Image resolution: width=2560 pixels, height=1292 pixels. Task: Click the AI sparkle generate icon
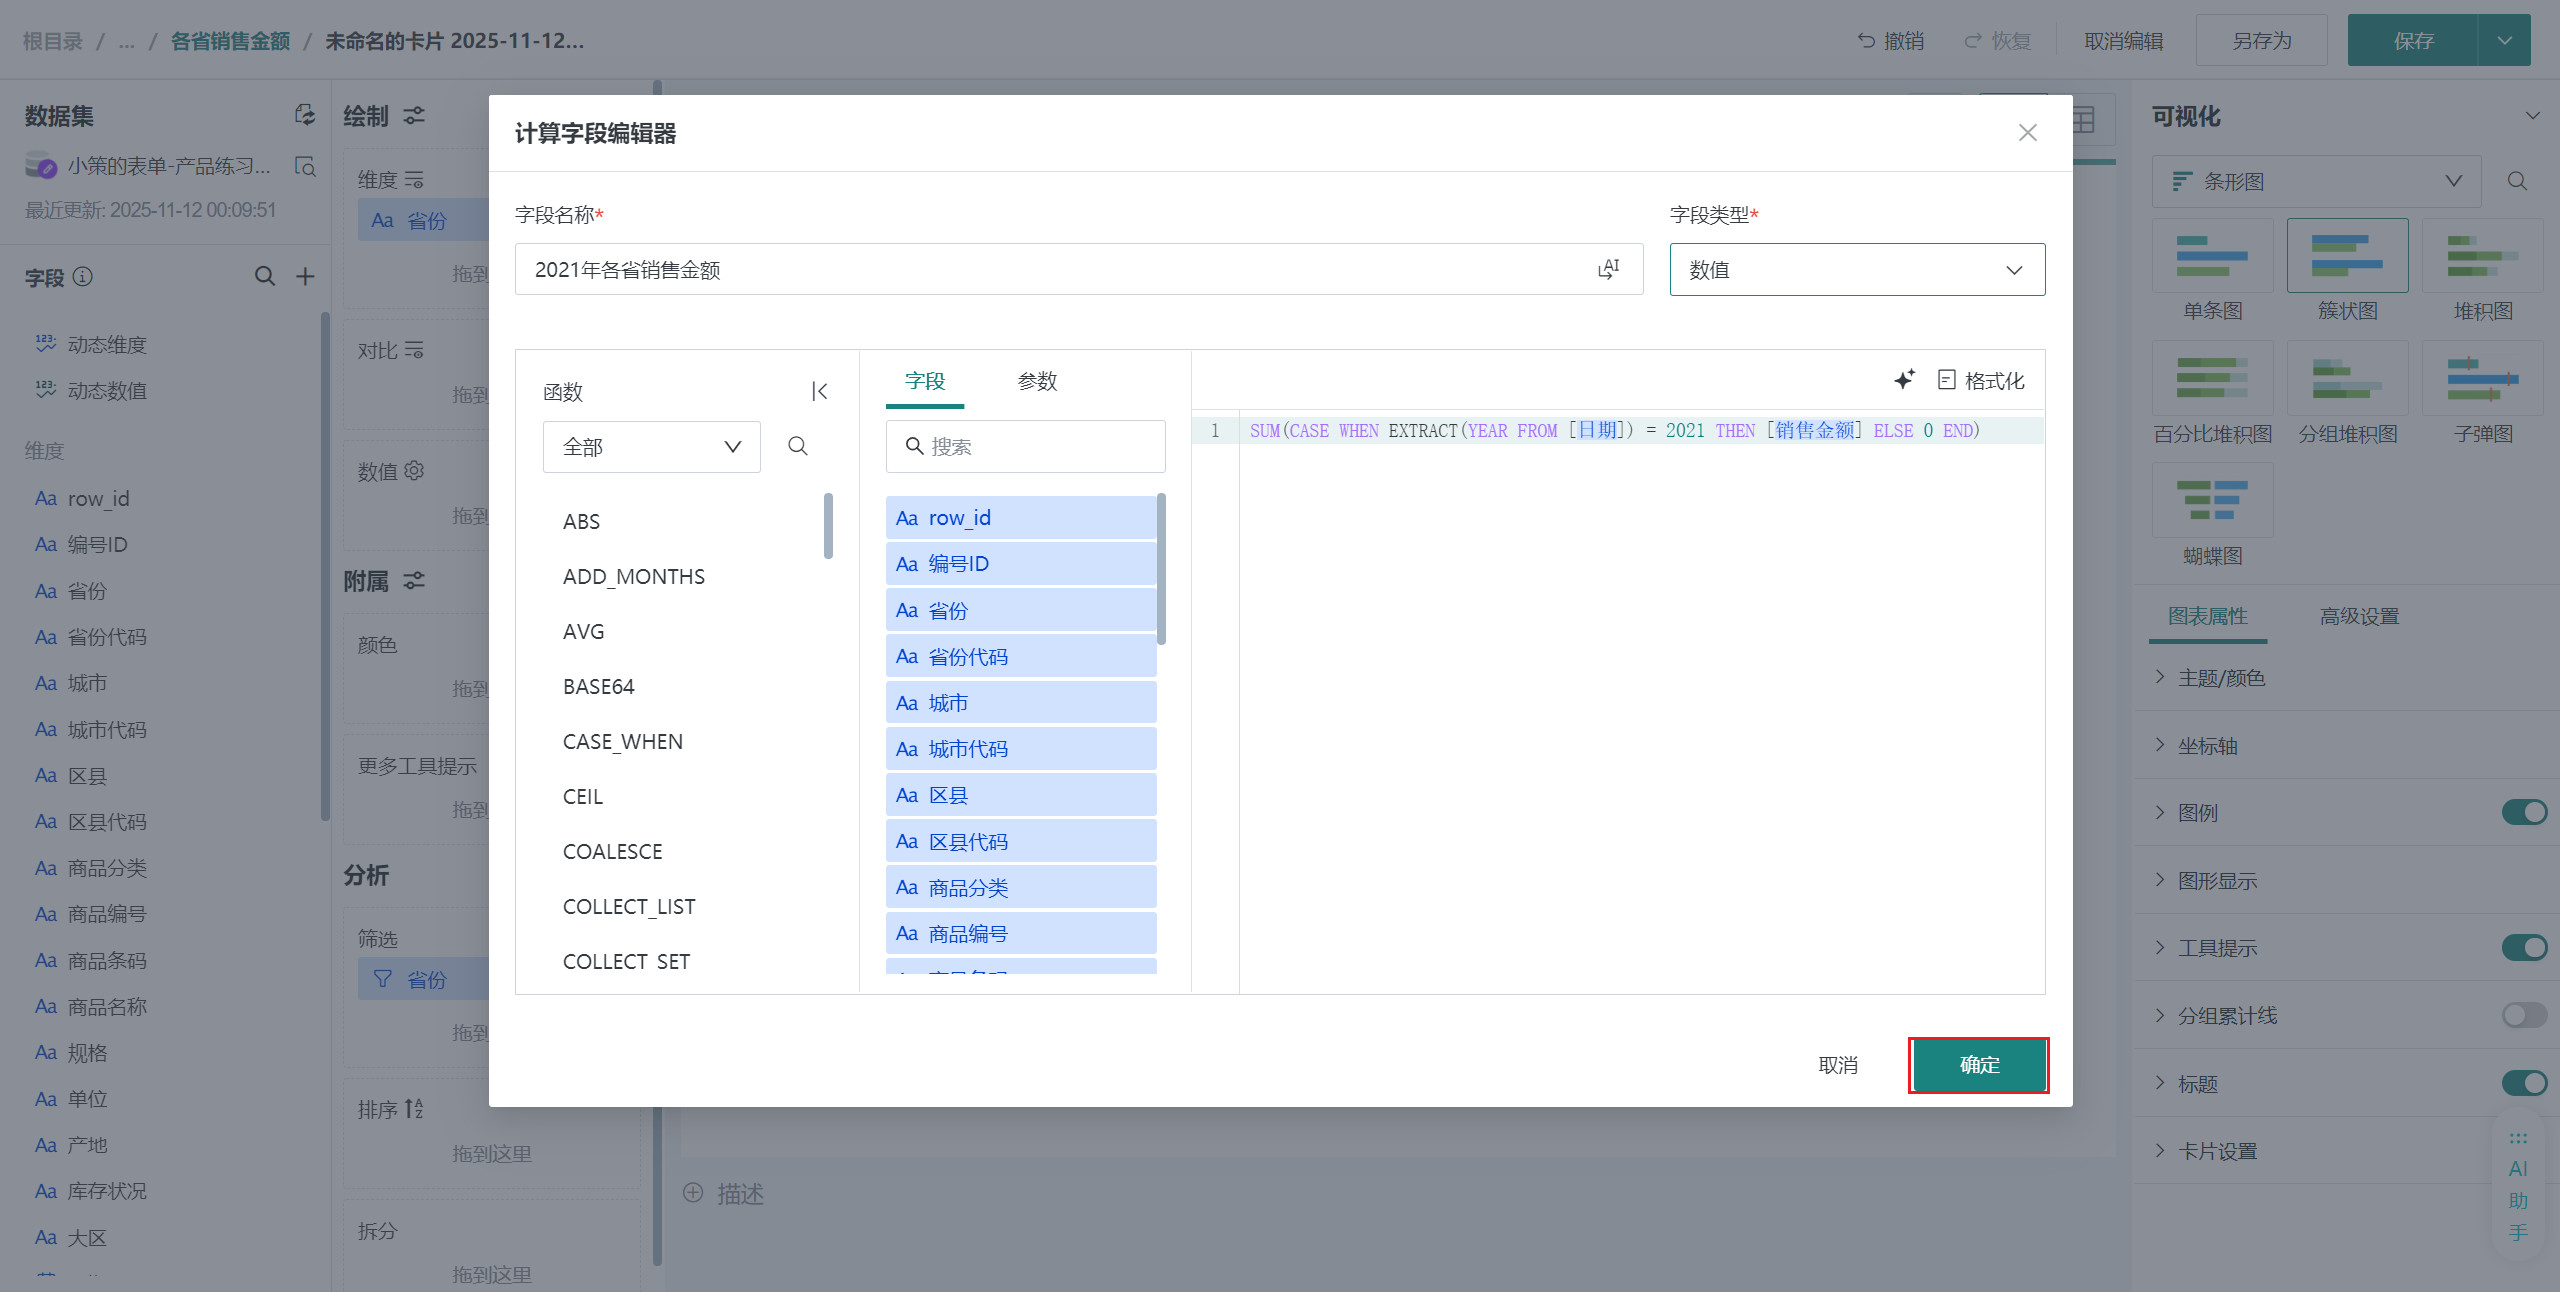click(x=1904, y=380)
